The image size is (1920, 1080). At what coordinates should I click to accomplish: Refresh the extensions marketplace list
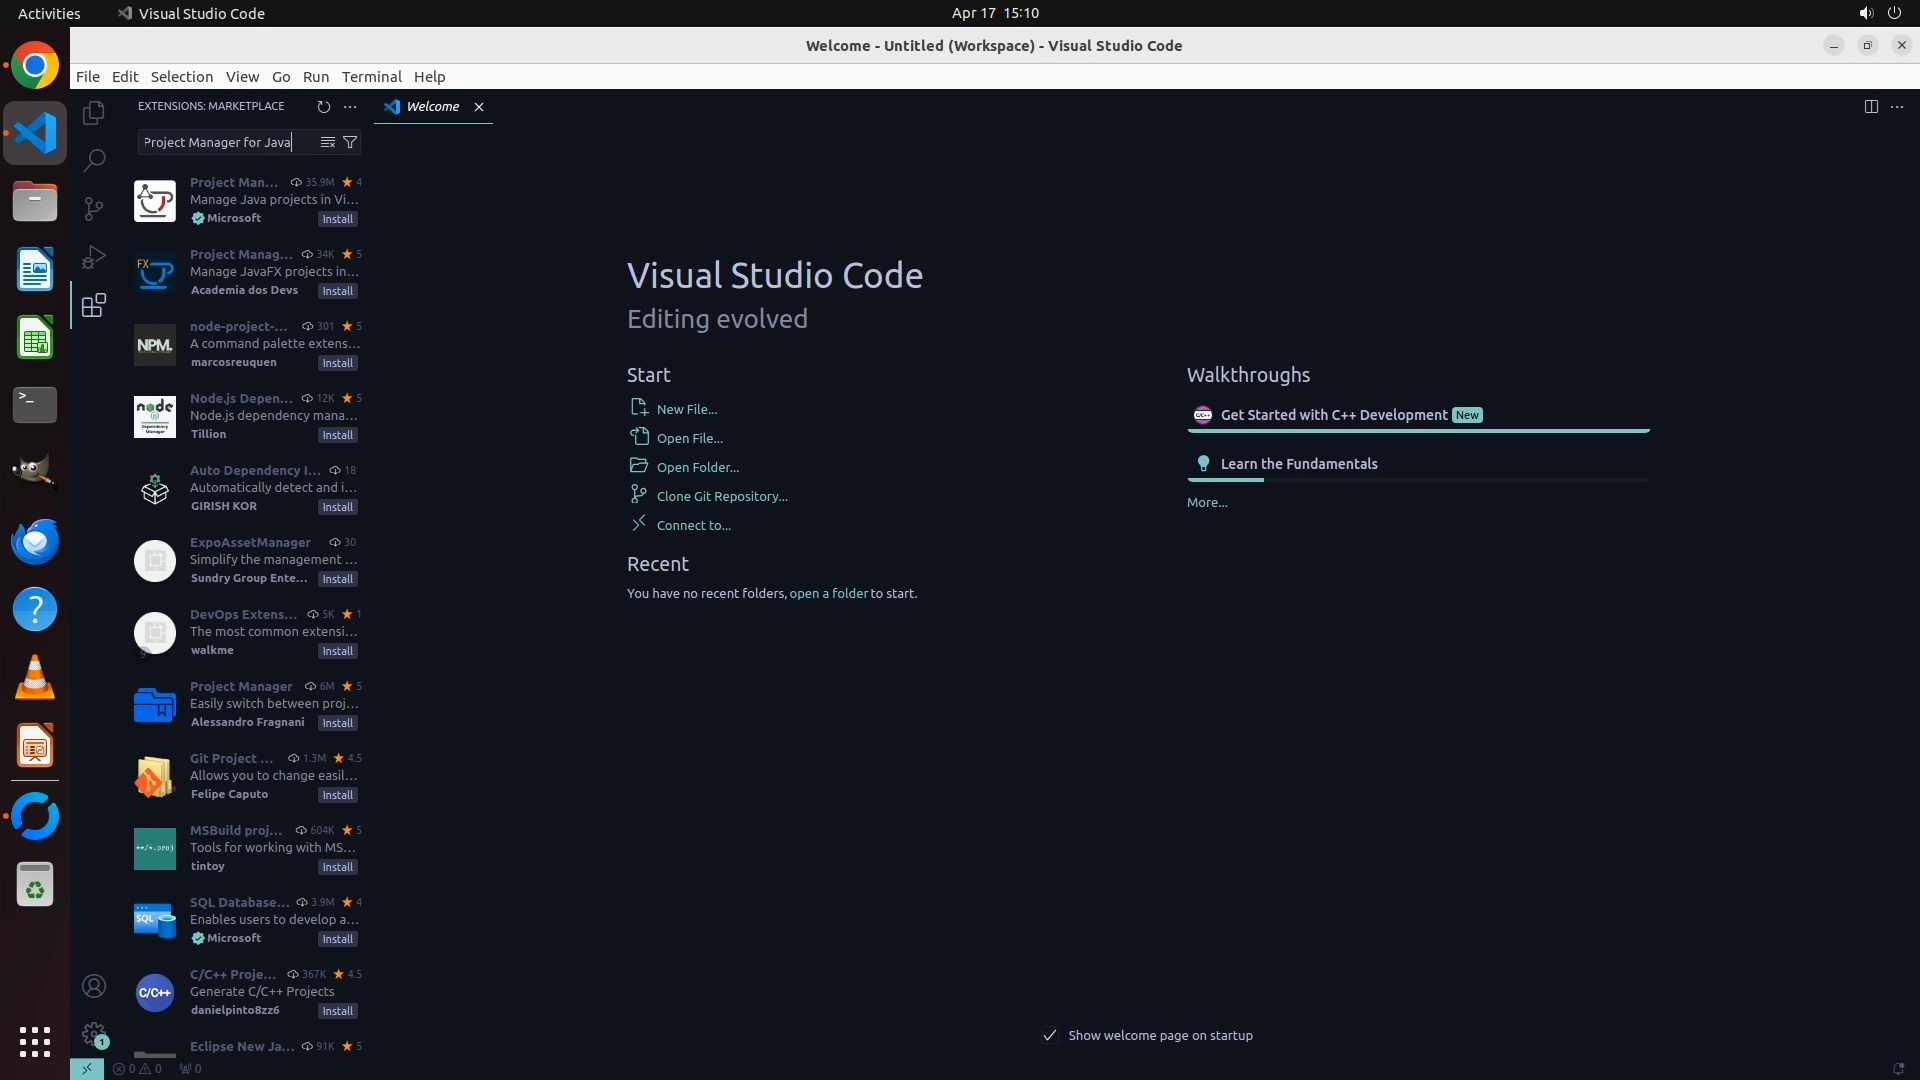point(323,106)
